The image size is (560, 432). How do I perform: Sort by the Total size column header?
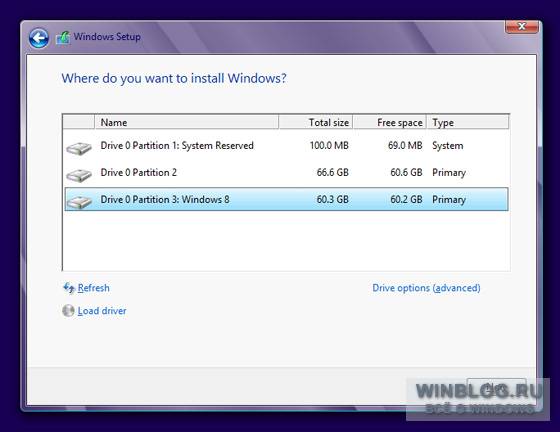[x=316, y=122]
